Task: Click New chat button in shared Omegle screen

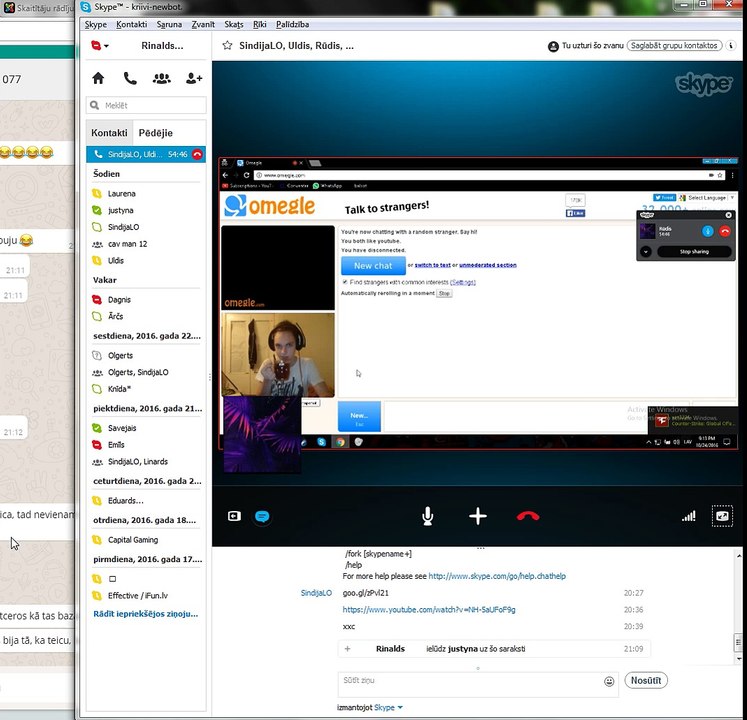Action: point(373,266)
